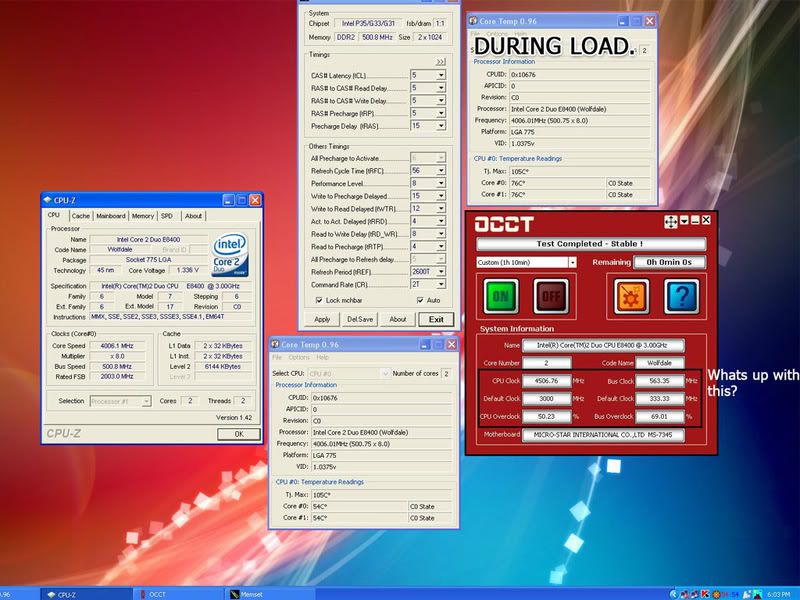800x600 pixels.
Task: Open the Help menu in the 54C Core Temp window
Action: [x=322, y=358]
